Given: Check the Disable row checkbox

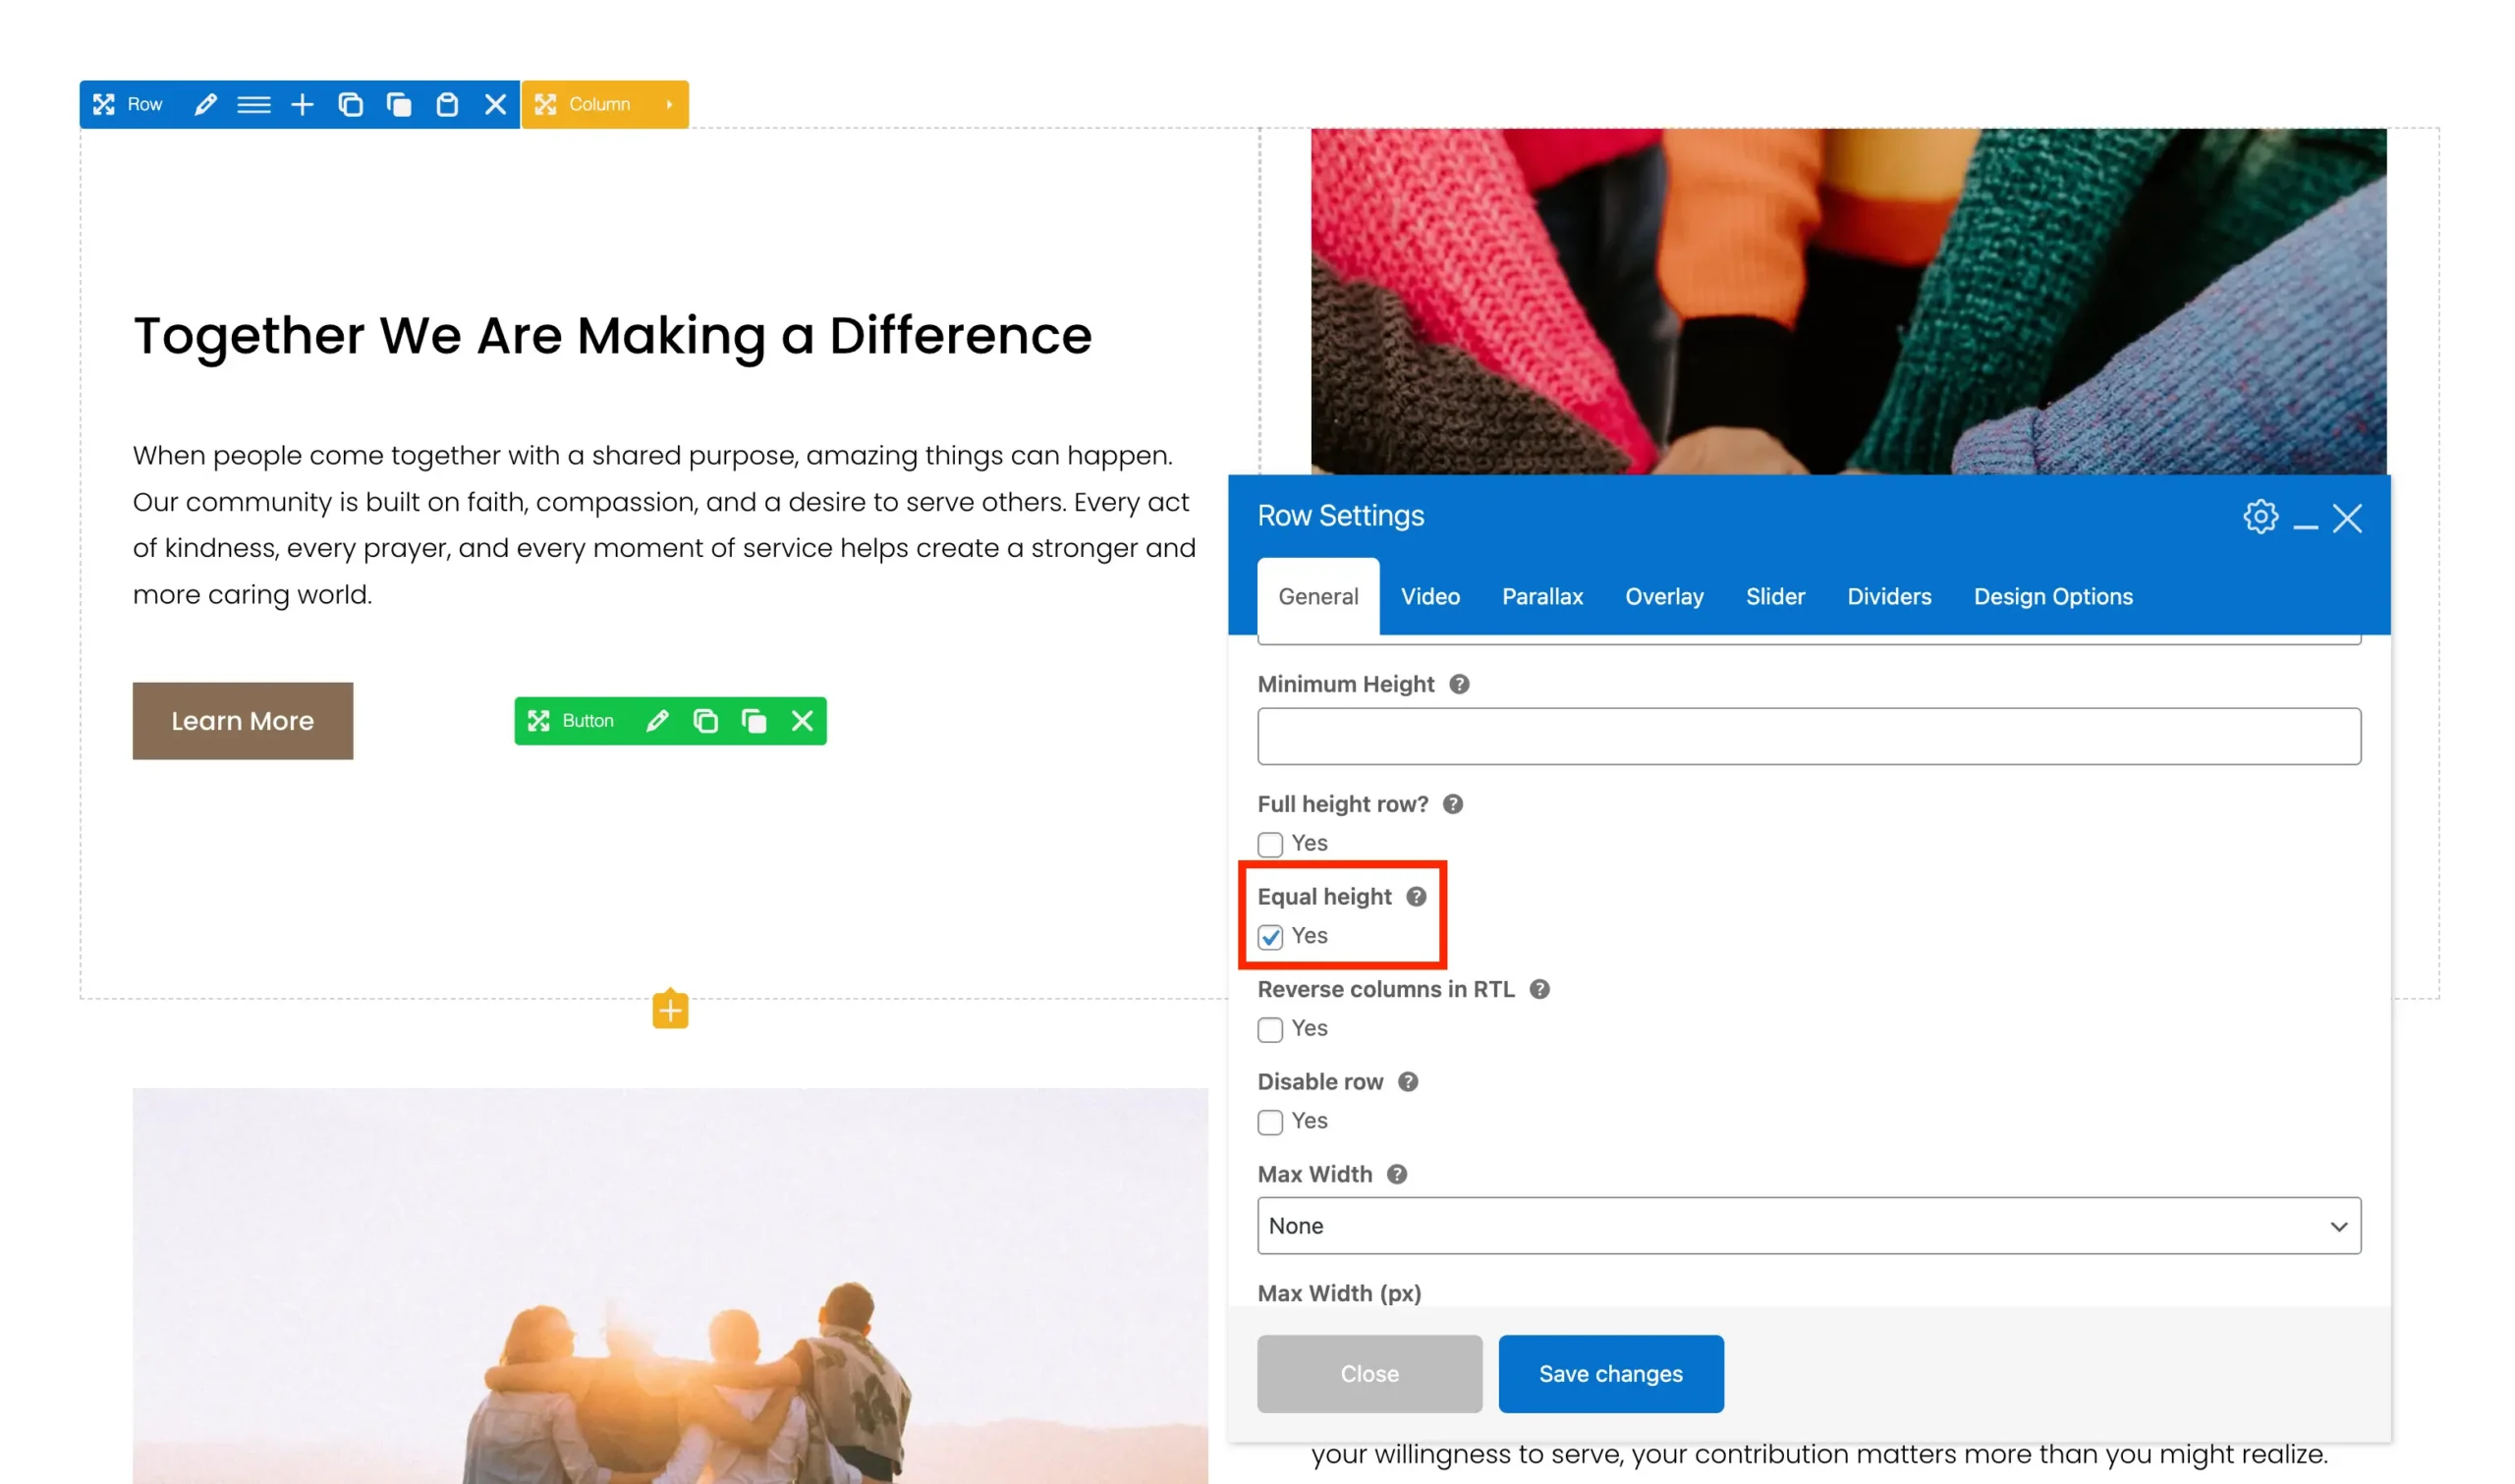Looking at the screenshot, I should tap(1270, 1122).
